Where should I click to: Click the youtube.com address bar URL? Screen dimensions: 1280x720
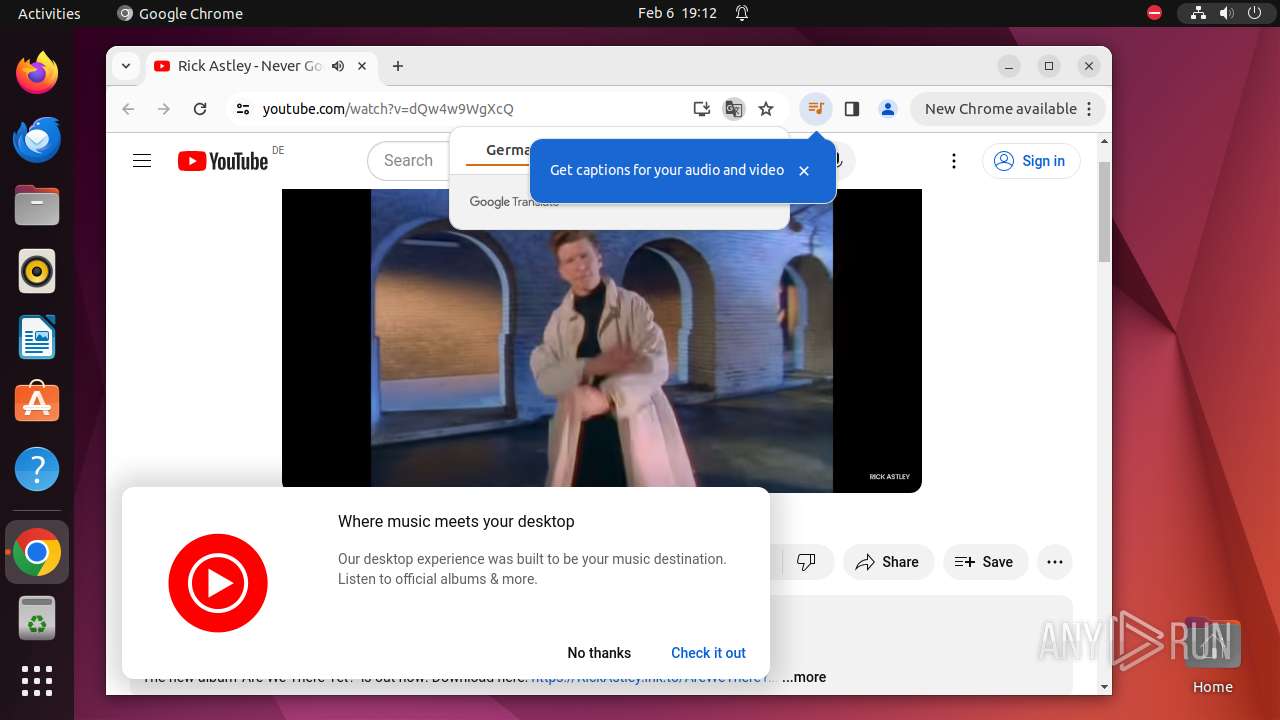coord(388,109)
